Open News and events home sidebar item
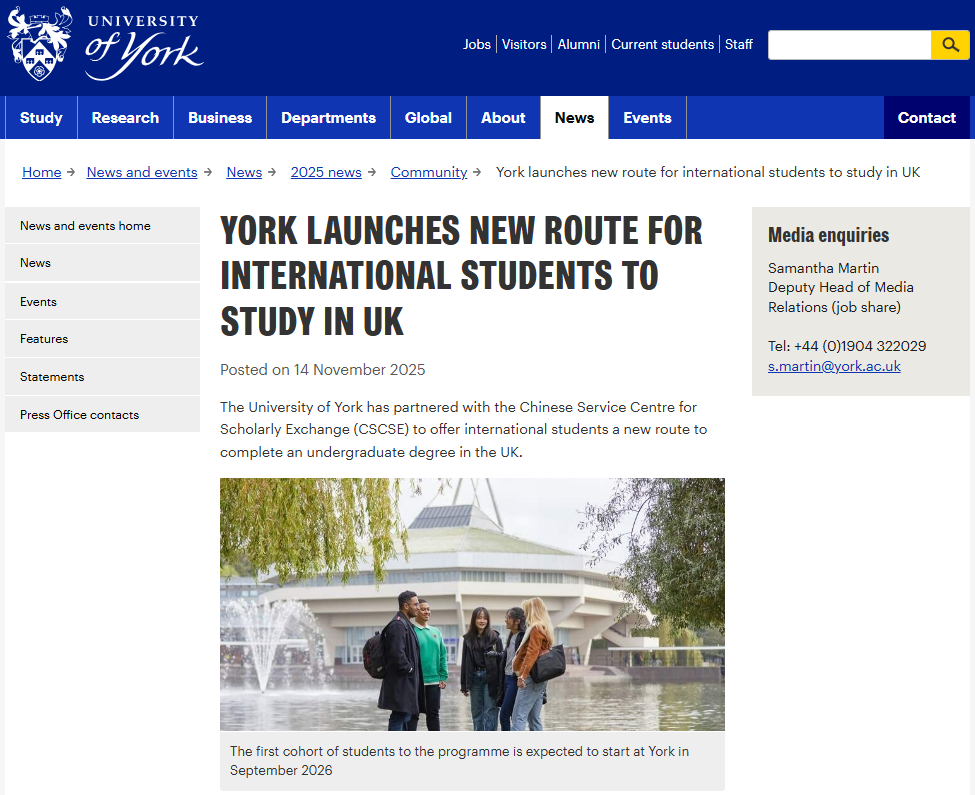 pyautogui.click(x=85, y=226)
